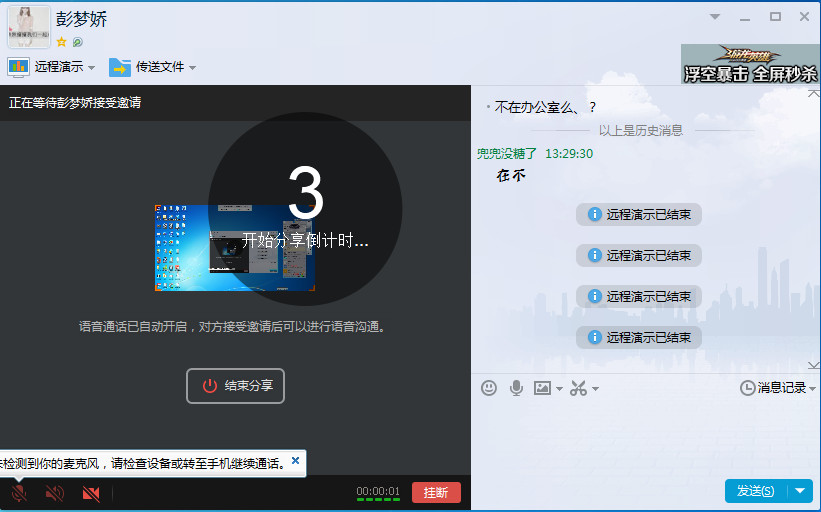Viewport: 821px width, 512px height.
Task: Click the voice message microphone icon
Action: pos(517,388)
